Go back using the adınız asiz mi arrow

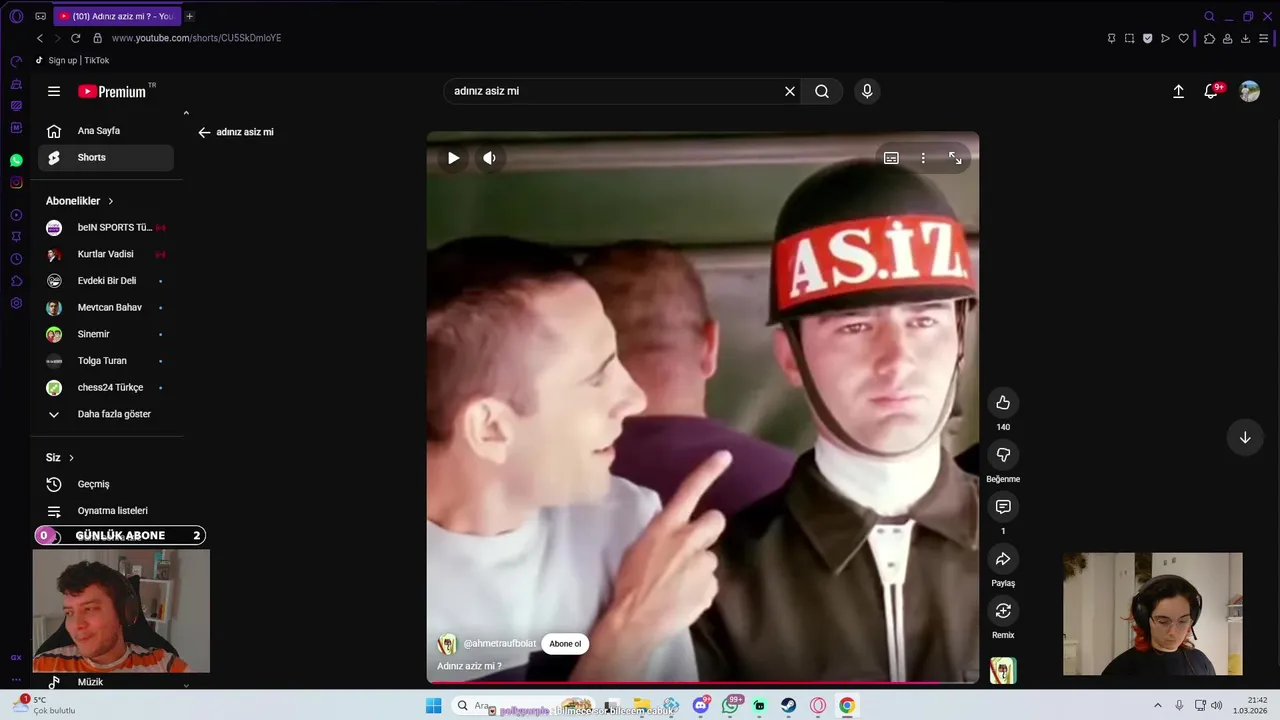coord(204,132)
